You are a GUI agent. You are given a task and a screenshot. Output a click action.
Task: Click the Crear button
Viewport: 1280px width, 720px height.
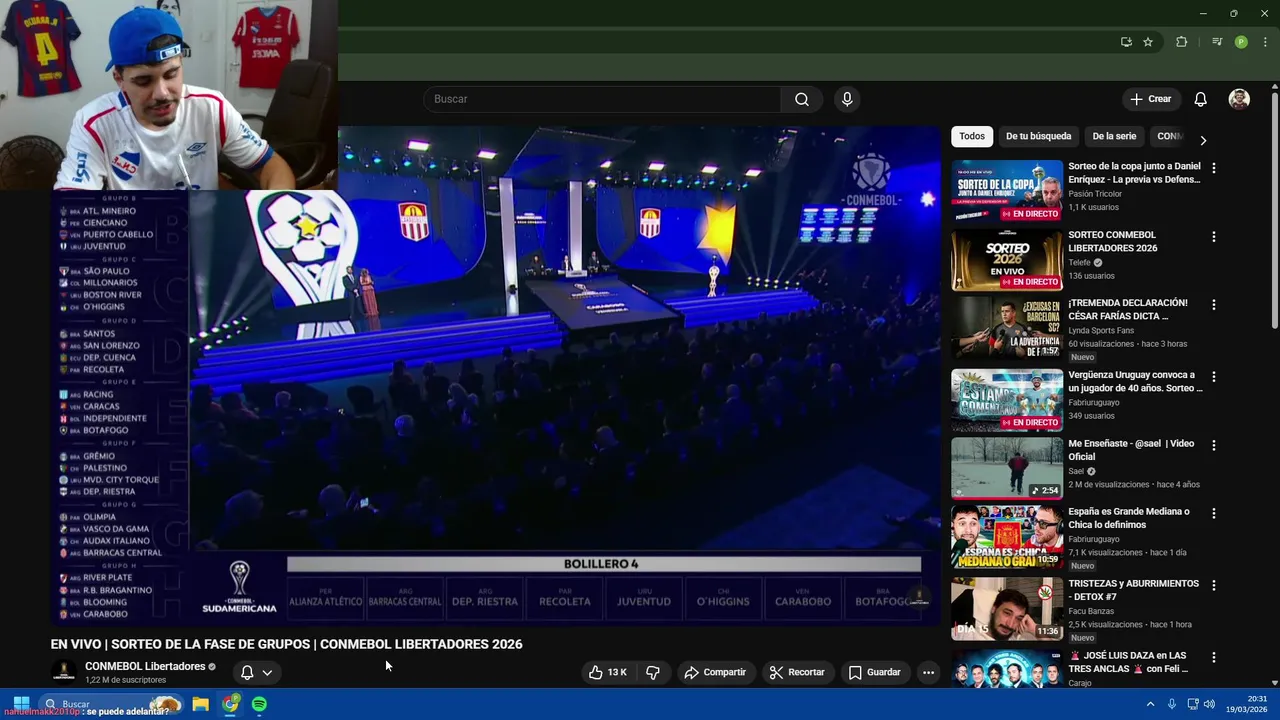(x=1151, y=99)
